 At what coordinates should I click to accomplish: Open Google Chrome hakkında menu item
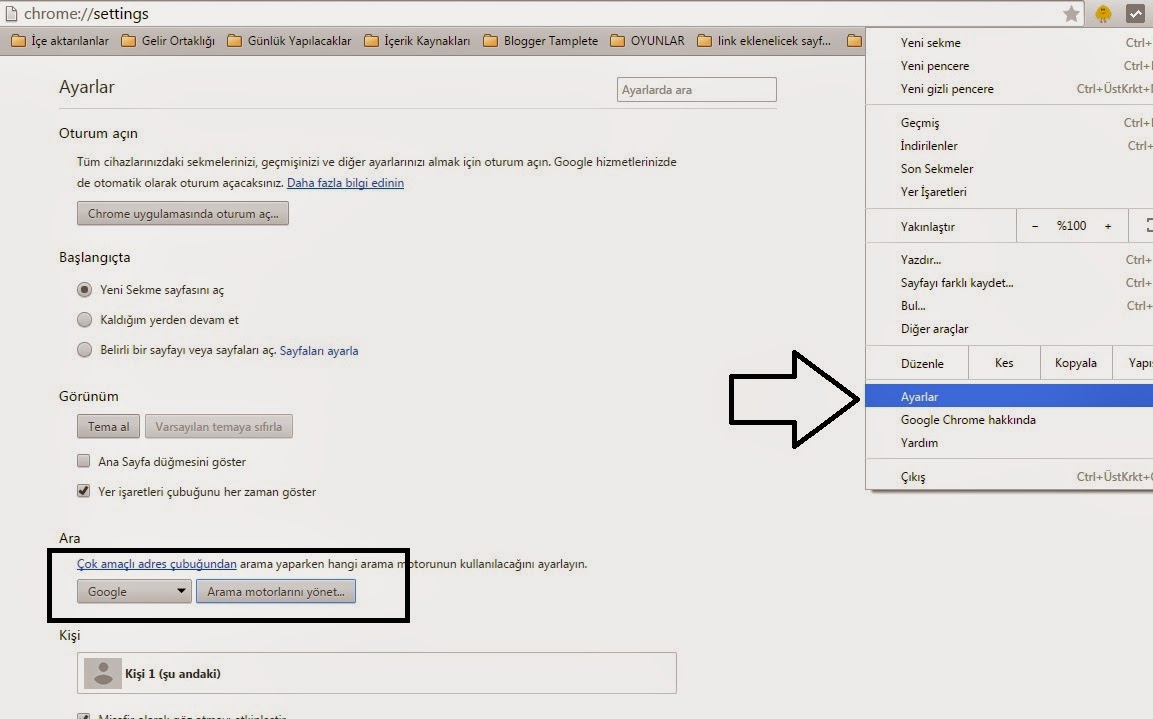coord(1009,419)
